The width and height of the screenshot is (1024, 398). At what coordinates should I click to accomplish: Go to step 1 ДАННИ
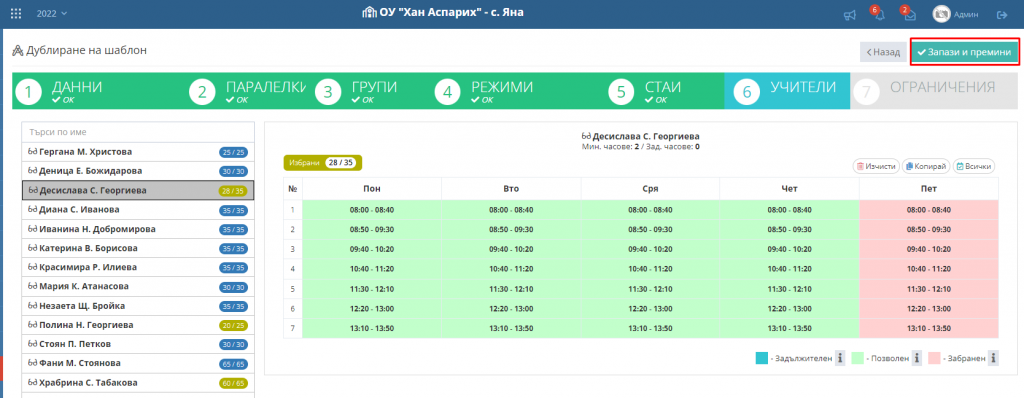(x=98, y=91)
